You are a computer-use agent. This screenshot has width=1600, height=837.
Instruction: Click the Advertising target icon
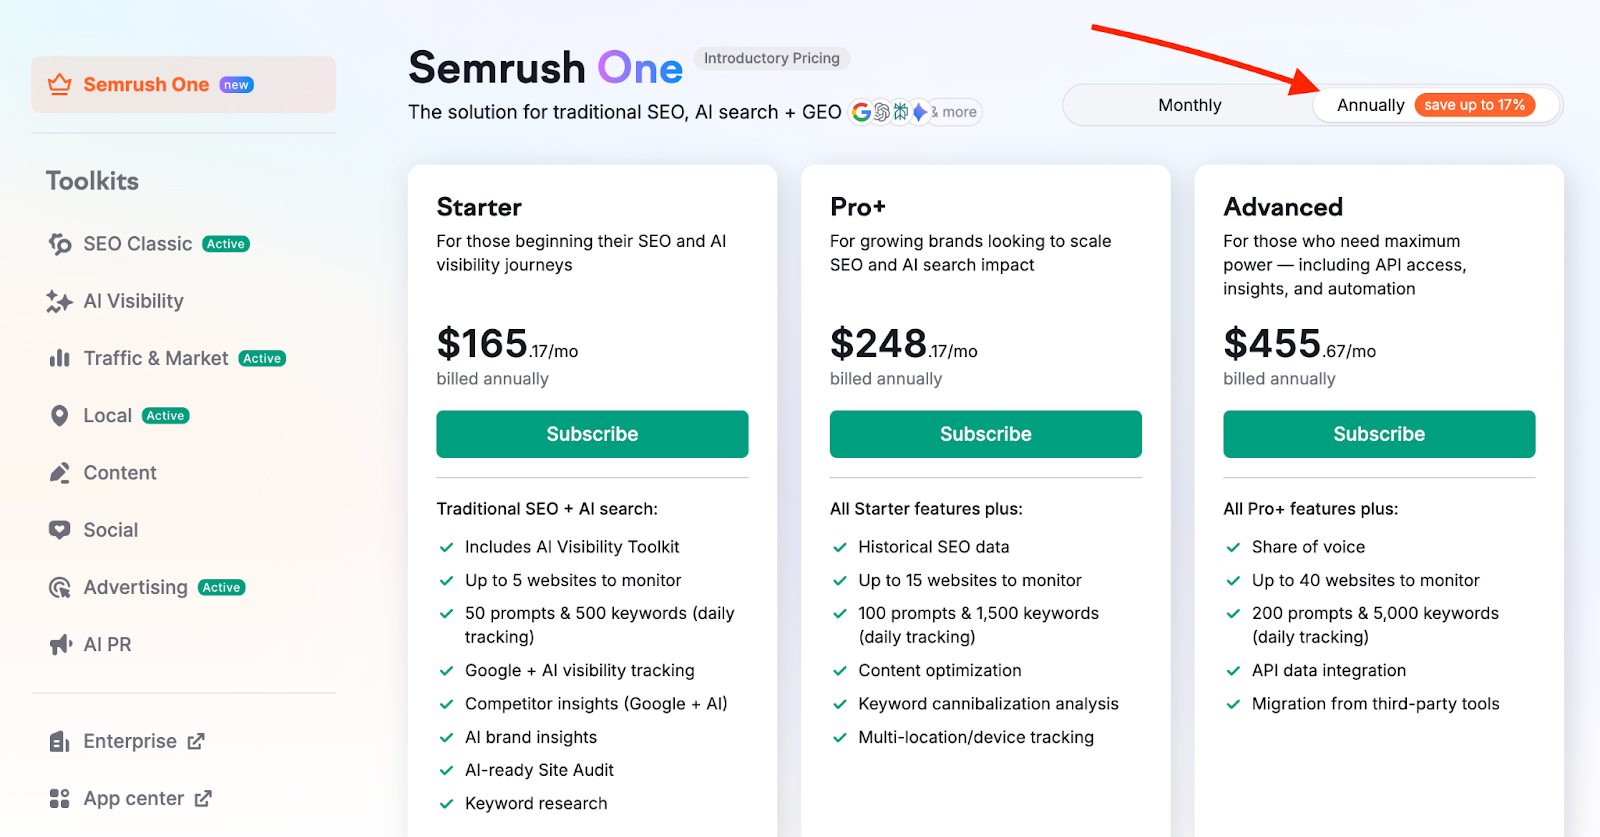[60, 587]
